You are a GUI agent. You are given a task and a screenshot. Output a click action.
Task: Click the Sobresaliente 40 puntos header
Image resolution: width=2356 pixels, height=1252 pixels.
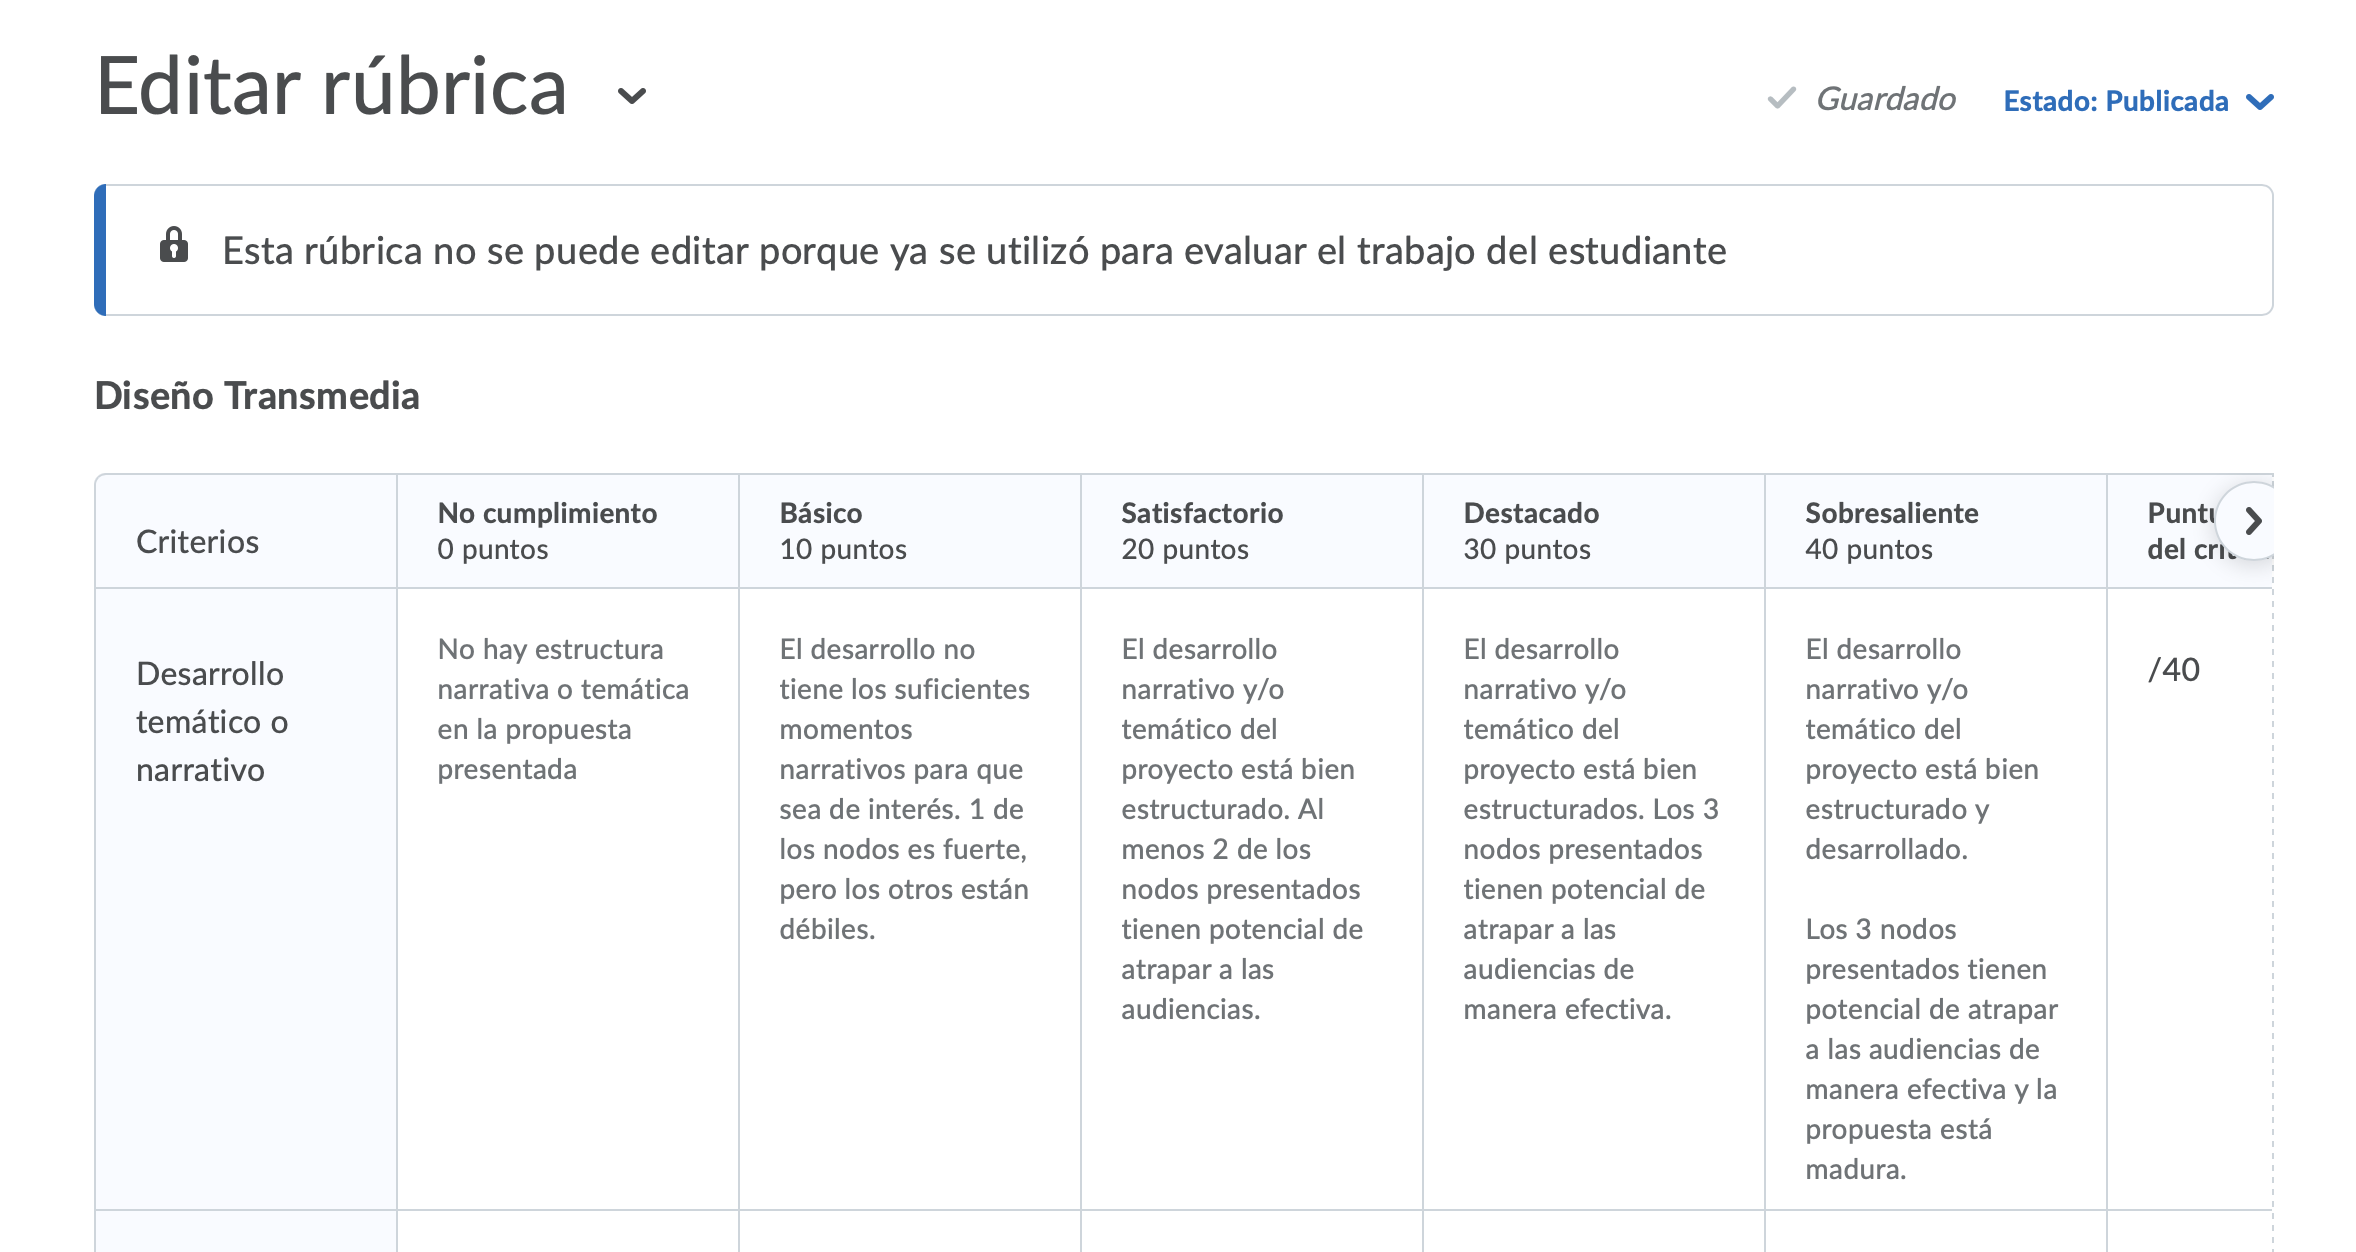click(1890, 531)
